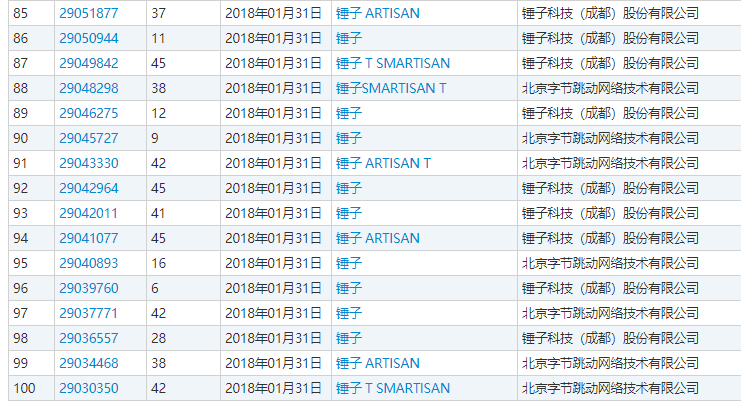Click trademark name 锤子 in row 95
Image resolution: width=741 pixels, height=409 pixels.
pyautogui.click(x=349, y=263)
